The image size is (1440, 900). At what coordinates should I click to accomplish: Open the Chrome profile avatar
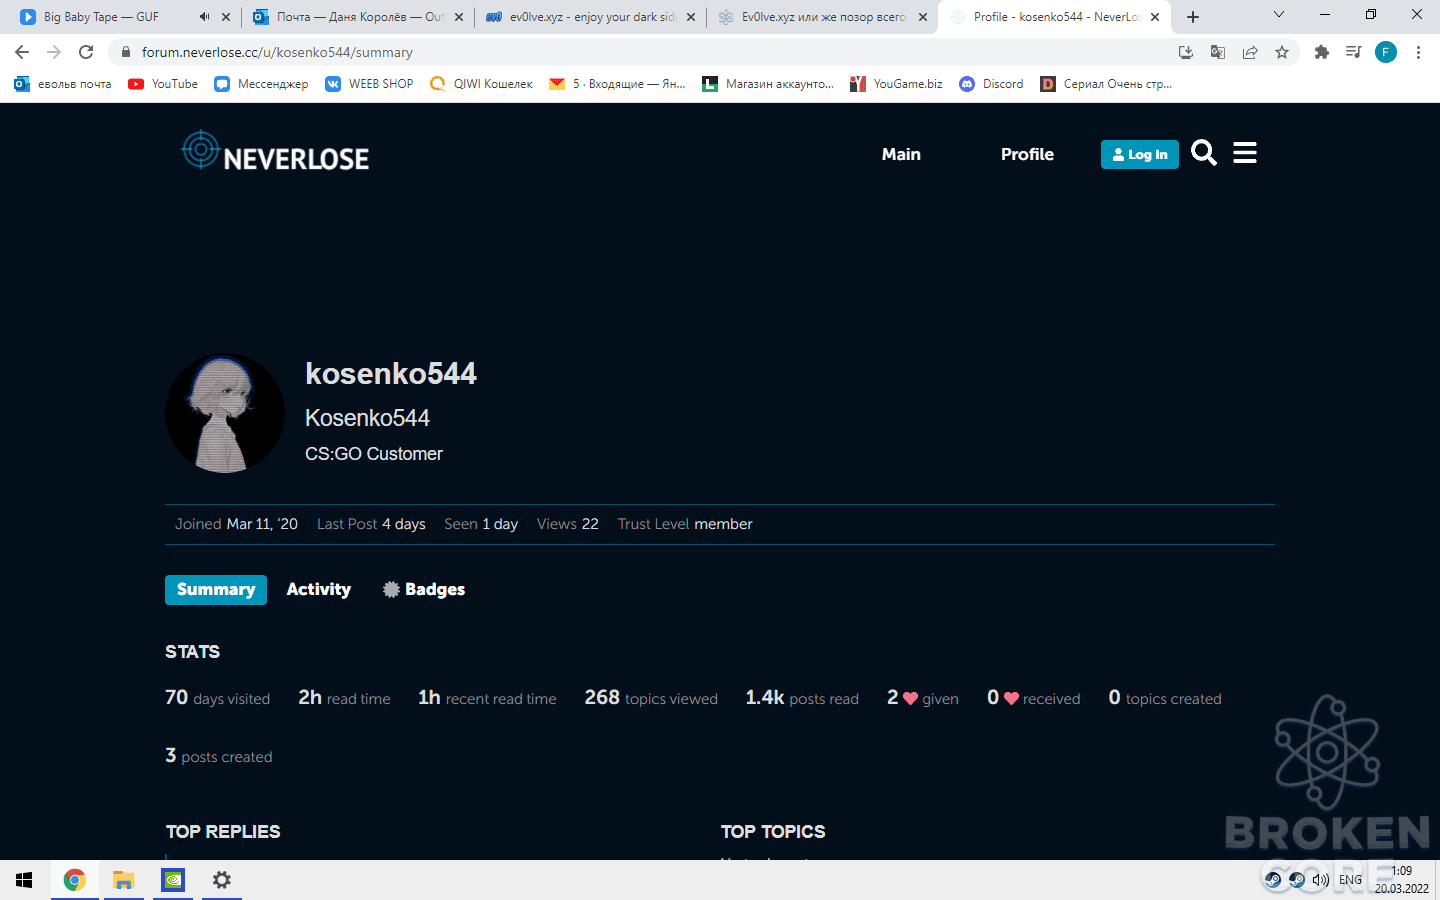coord(1386,52)
